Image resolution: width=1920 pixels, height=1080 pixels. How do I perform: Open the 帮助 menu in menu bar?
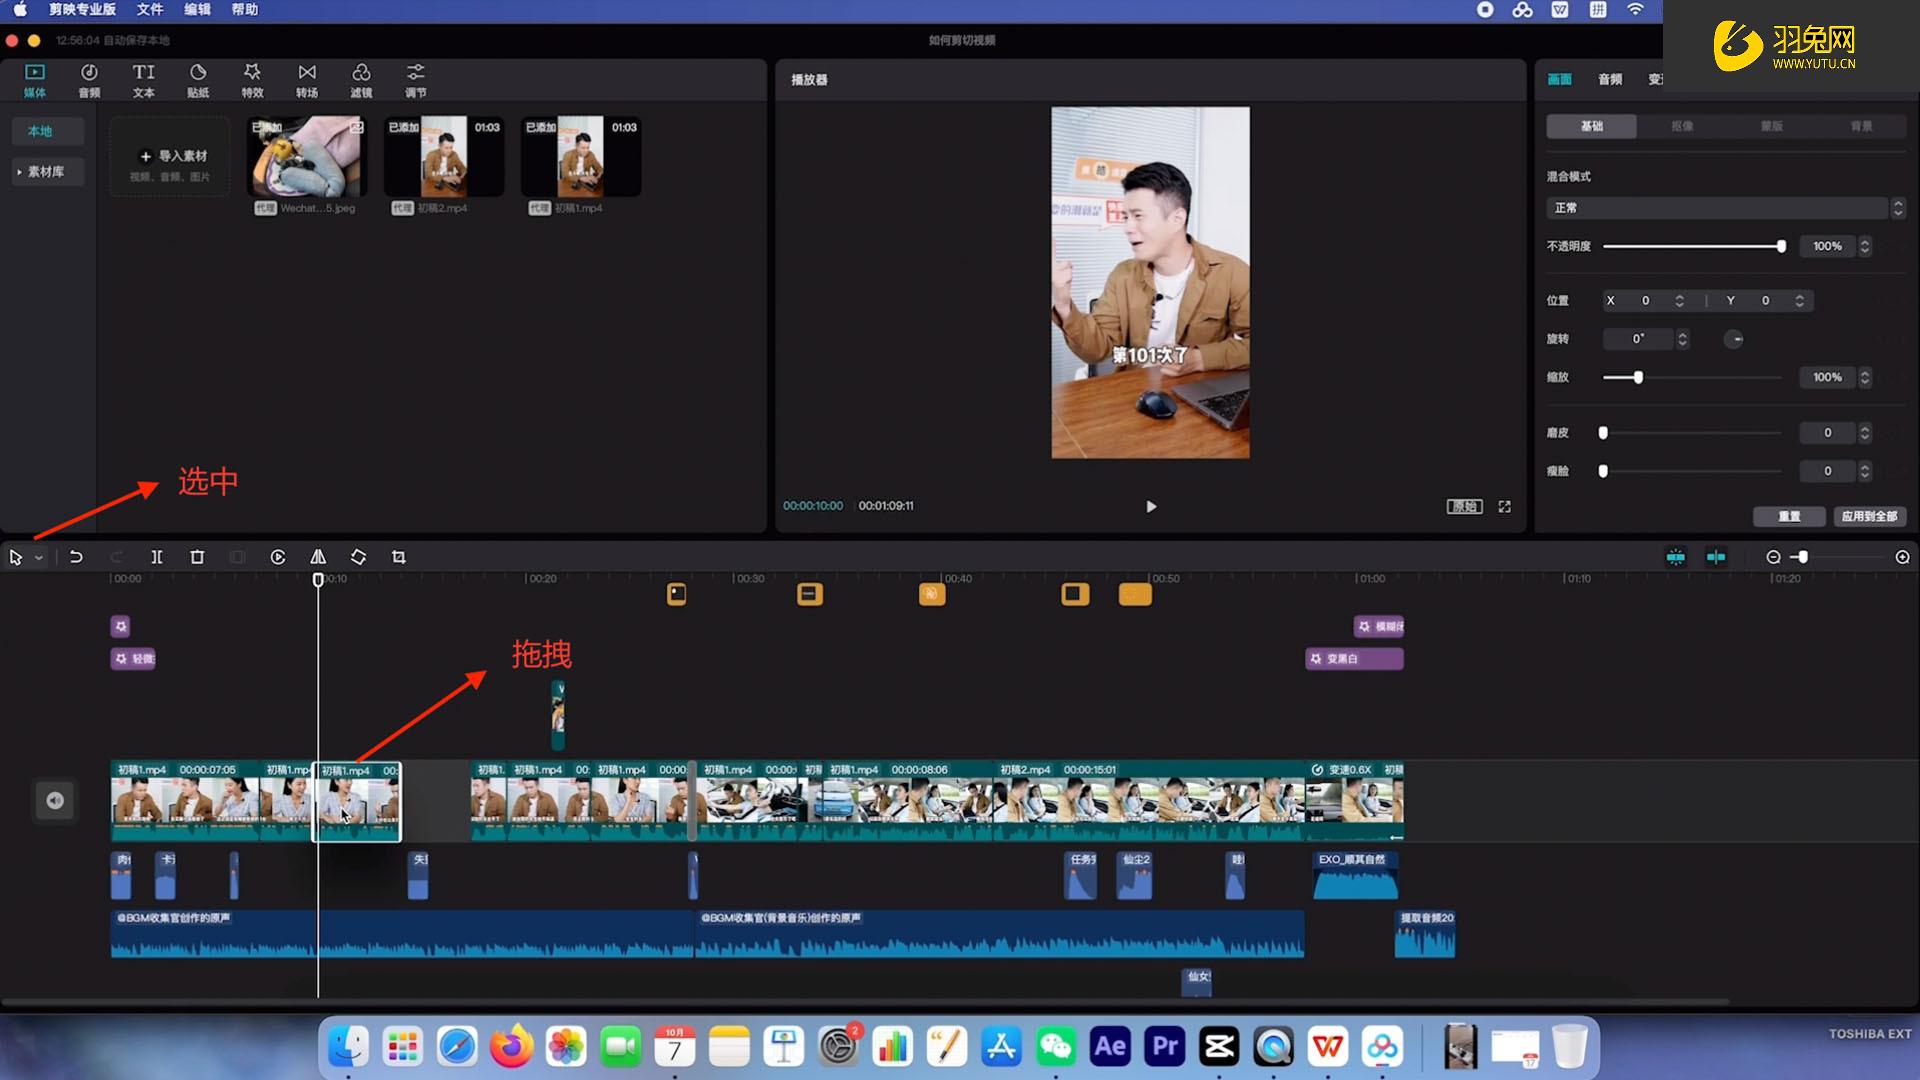tap(245, 9)
